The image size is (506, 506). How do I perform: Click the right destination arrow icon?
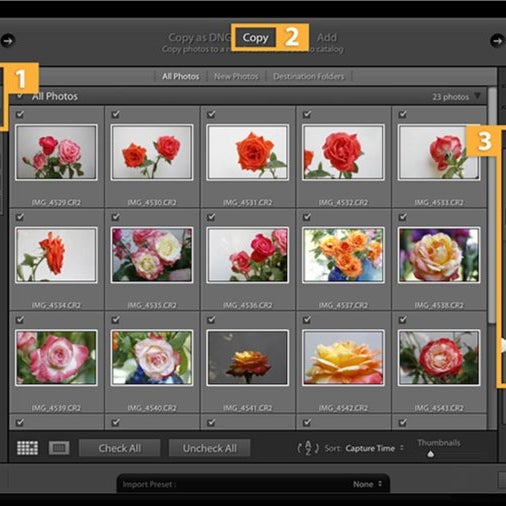[x=497, y=41]
